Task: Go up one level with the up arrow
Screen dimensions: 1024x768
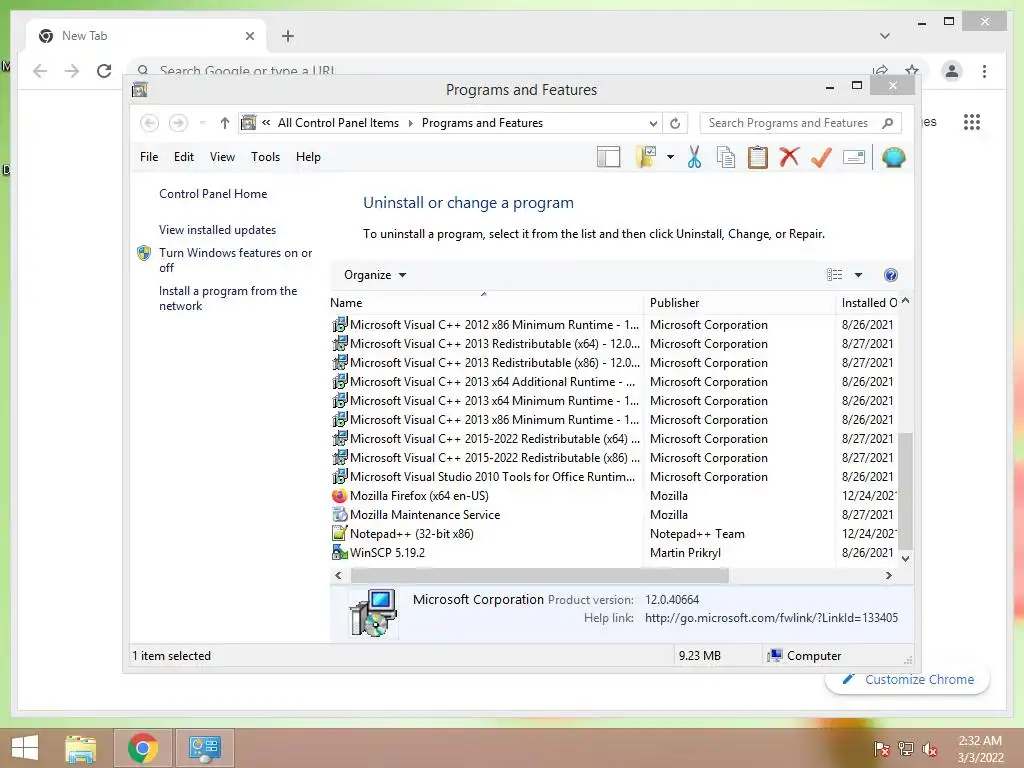Action: 224,123
